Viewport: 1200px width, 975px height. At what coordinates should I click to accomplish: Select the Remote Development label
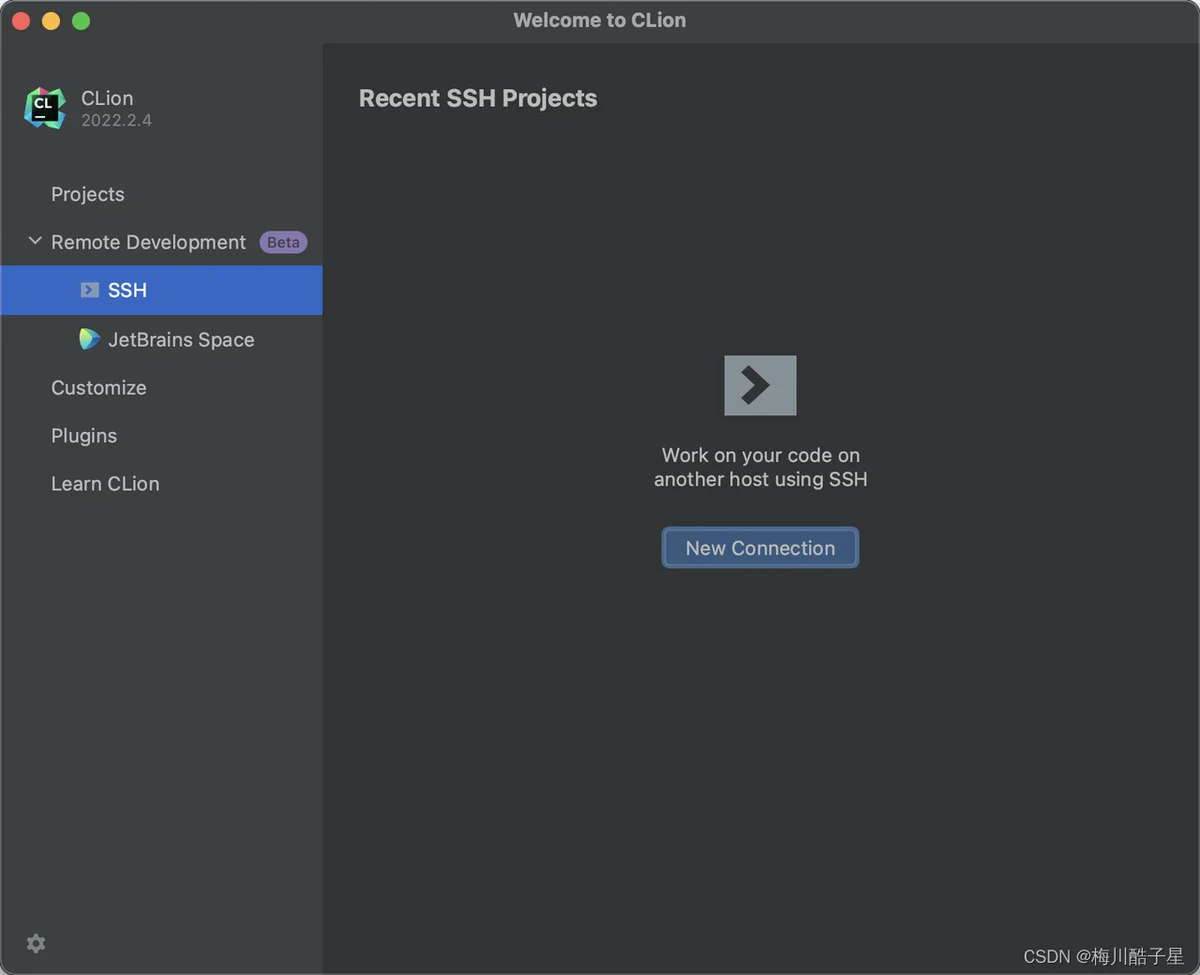[x=148, y=242]
